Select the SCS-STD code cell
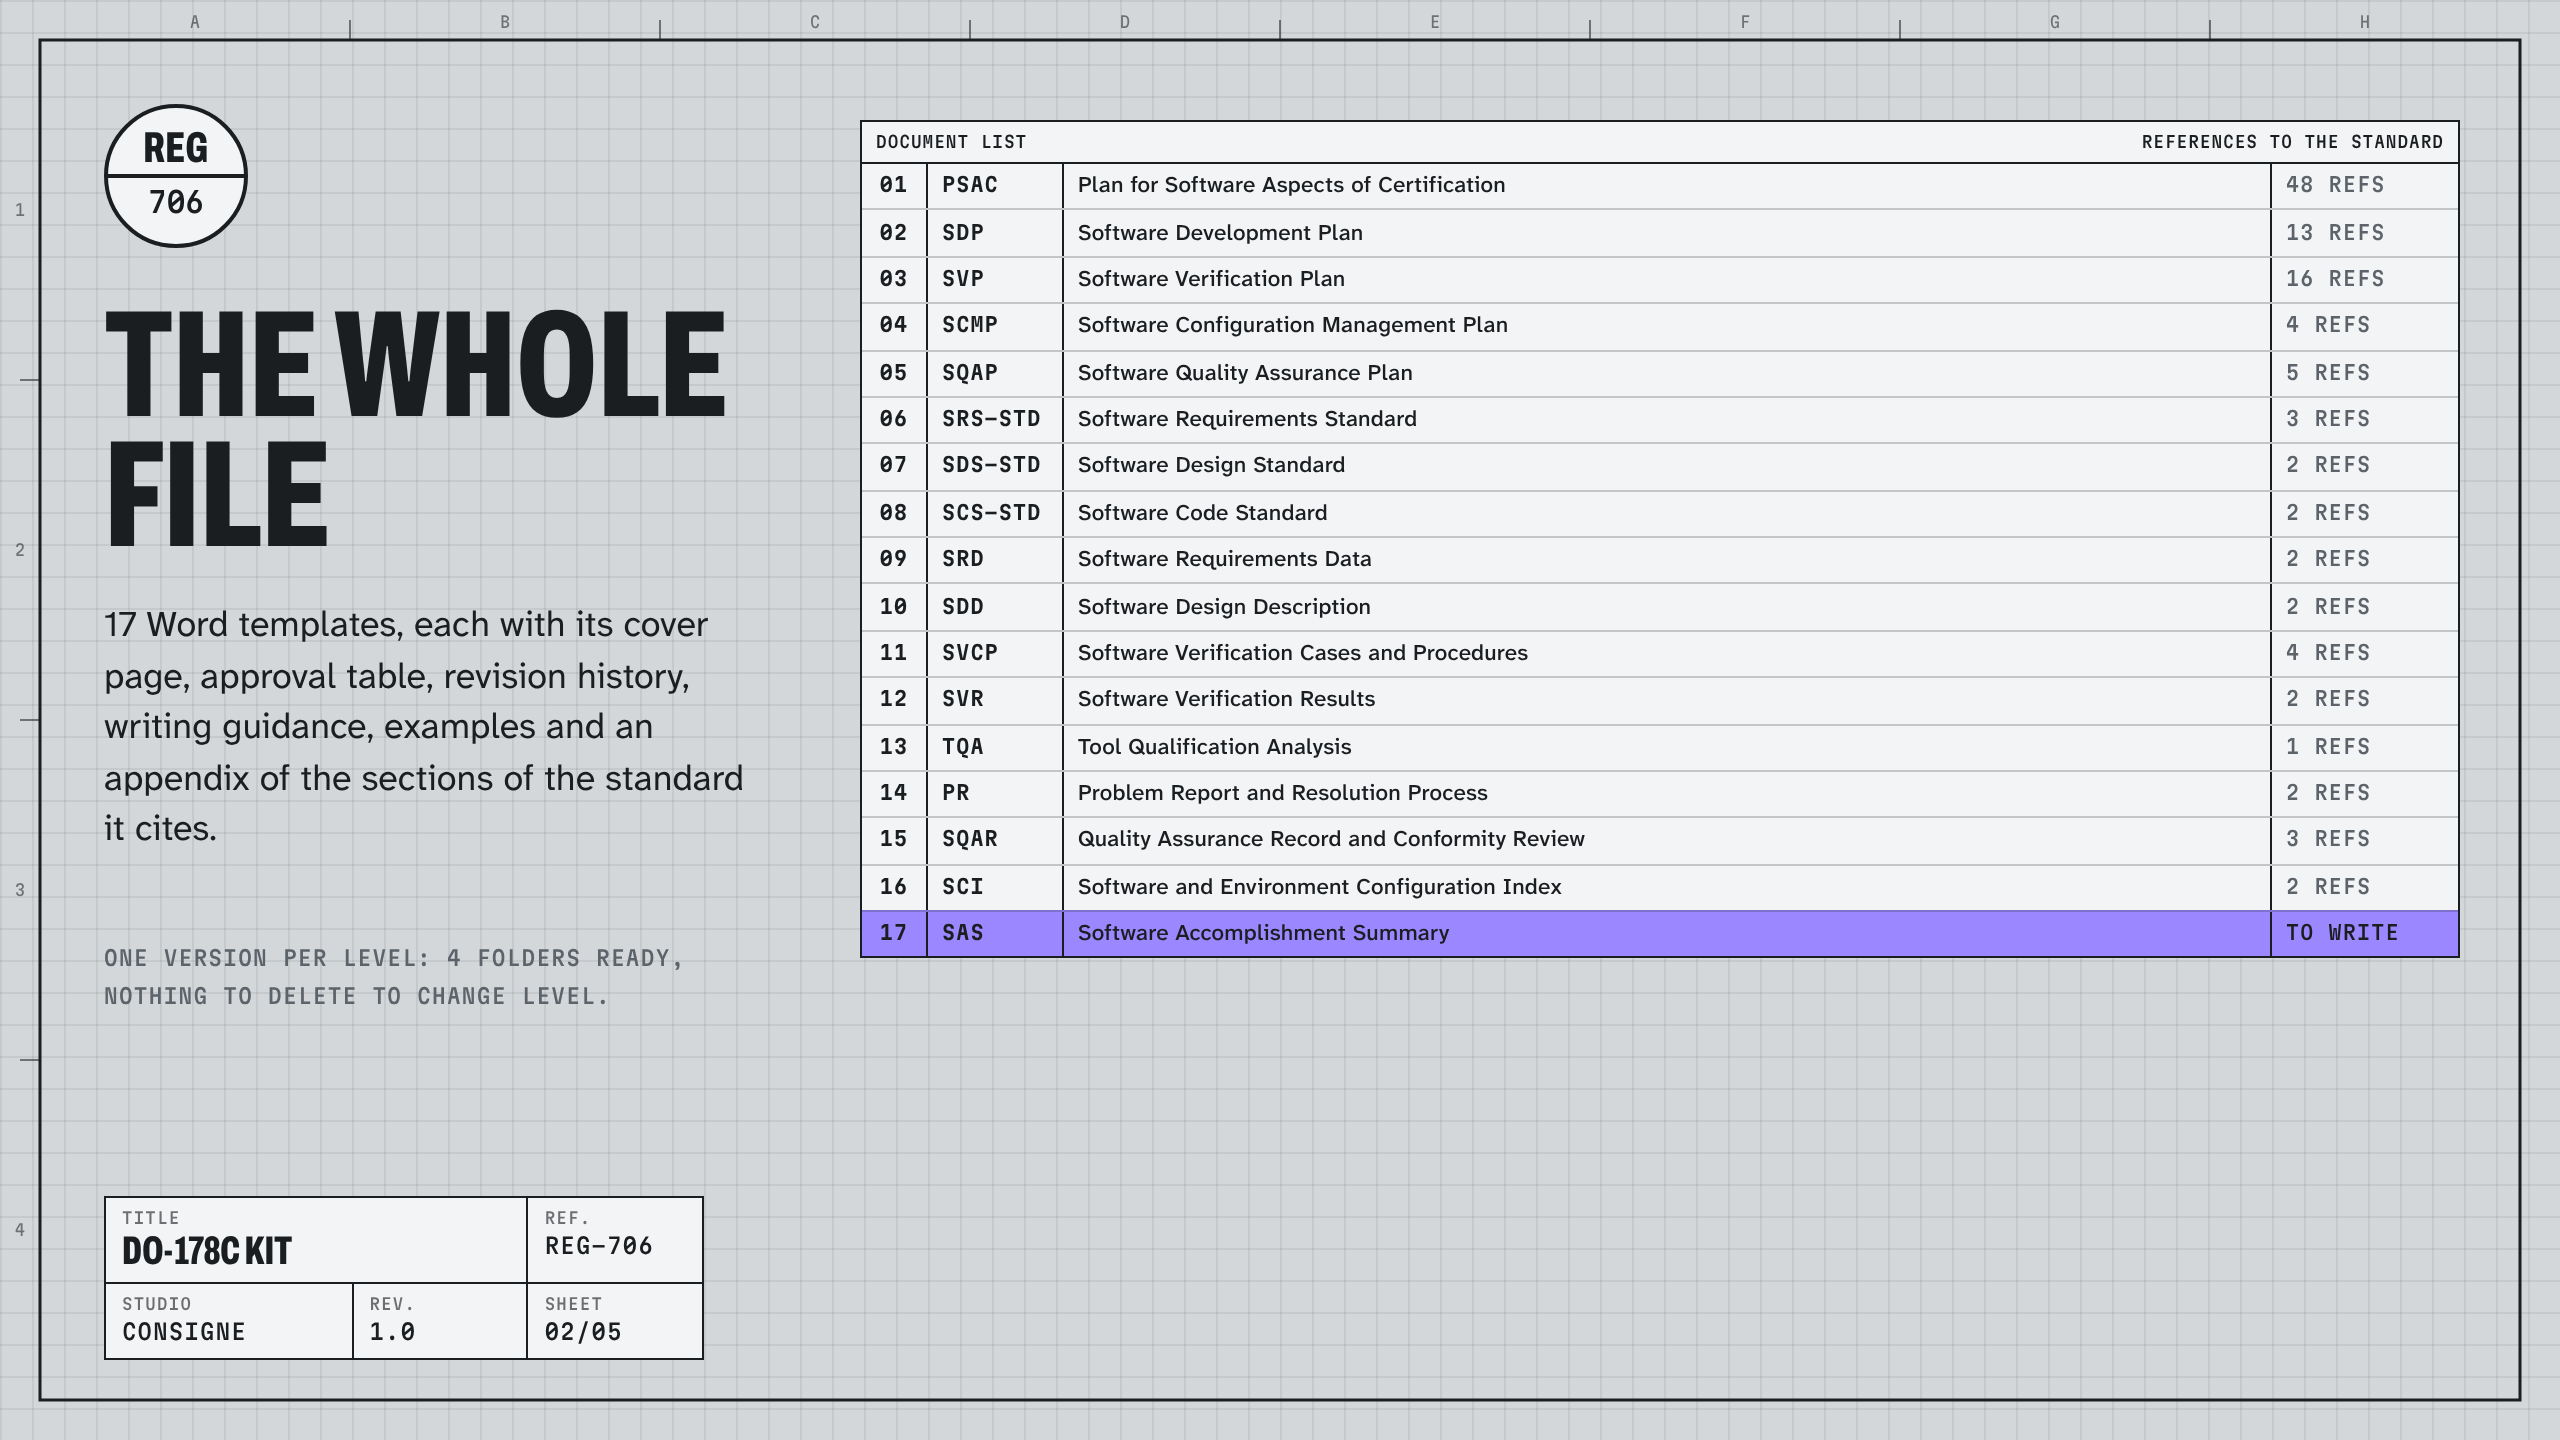The image size is (2560, 1440). pos(995,514)
